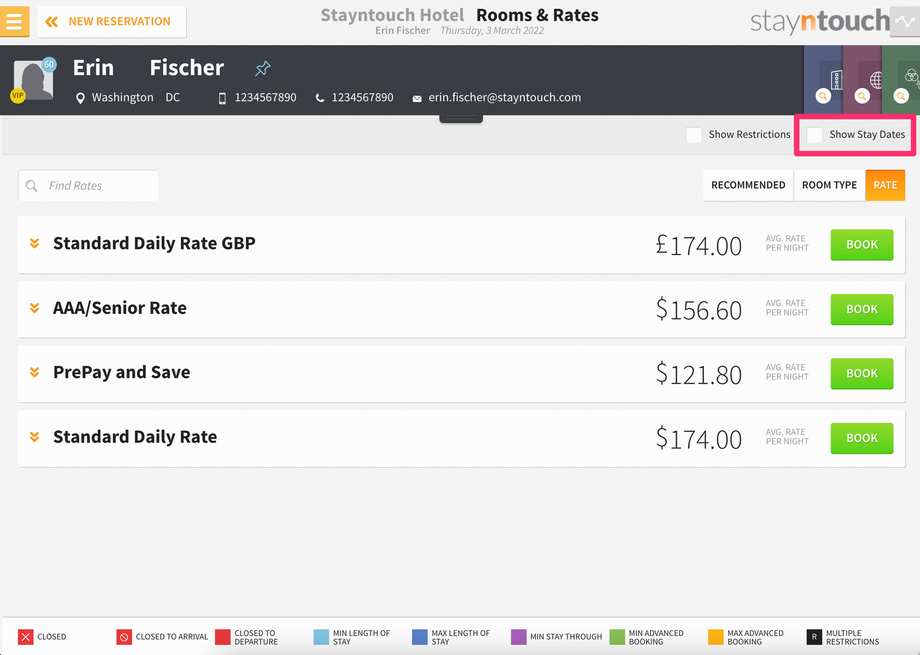Enable the Show Restrictions checkbox
Viewport: 920px width, 655px height.
point(694,135)
